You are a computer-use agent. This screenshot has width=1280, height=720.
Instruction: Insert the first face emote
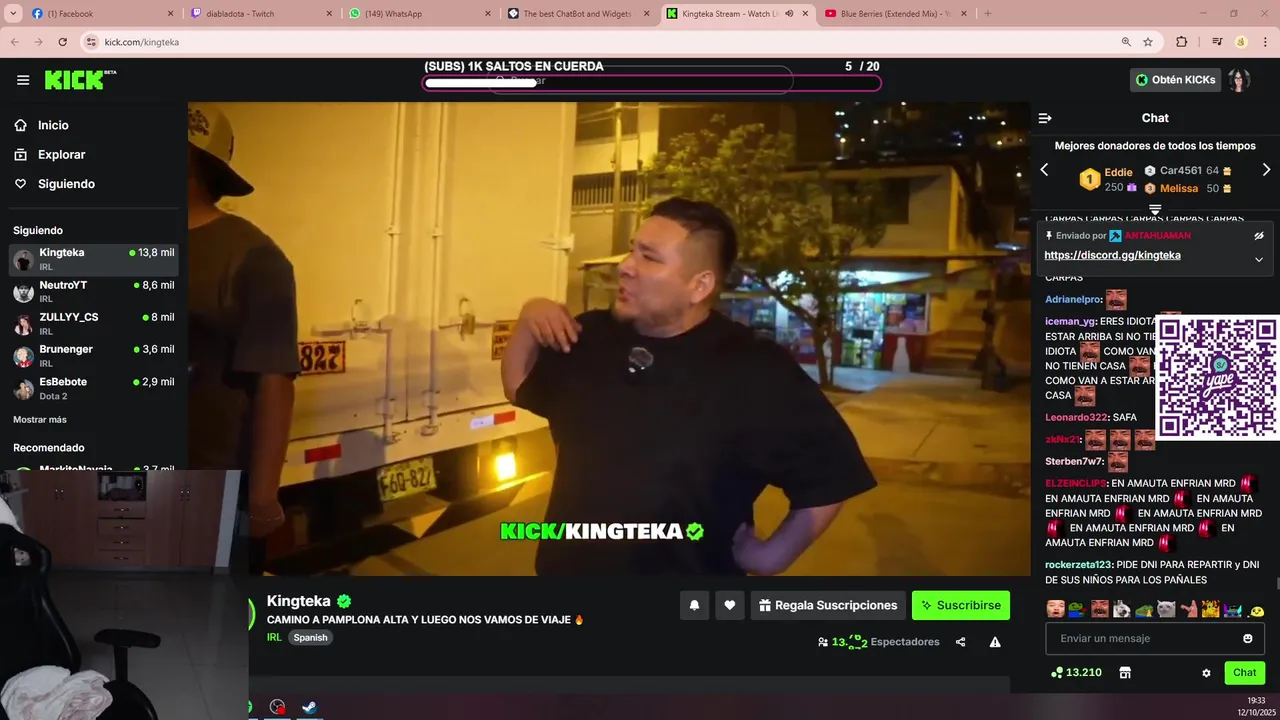[1055, 609]
